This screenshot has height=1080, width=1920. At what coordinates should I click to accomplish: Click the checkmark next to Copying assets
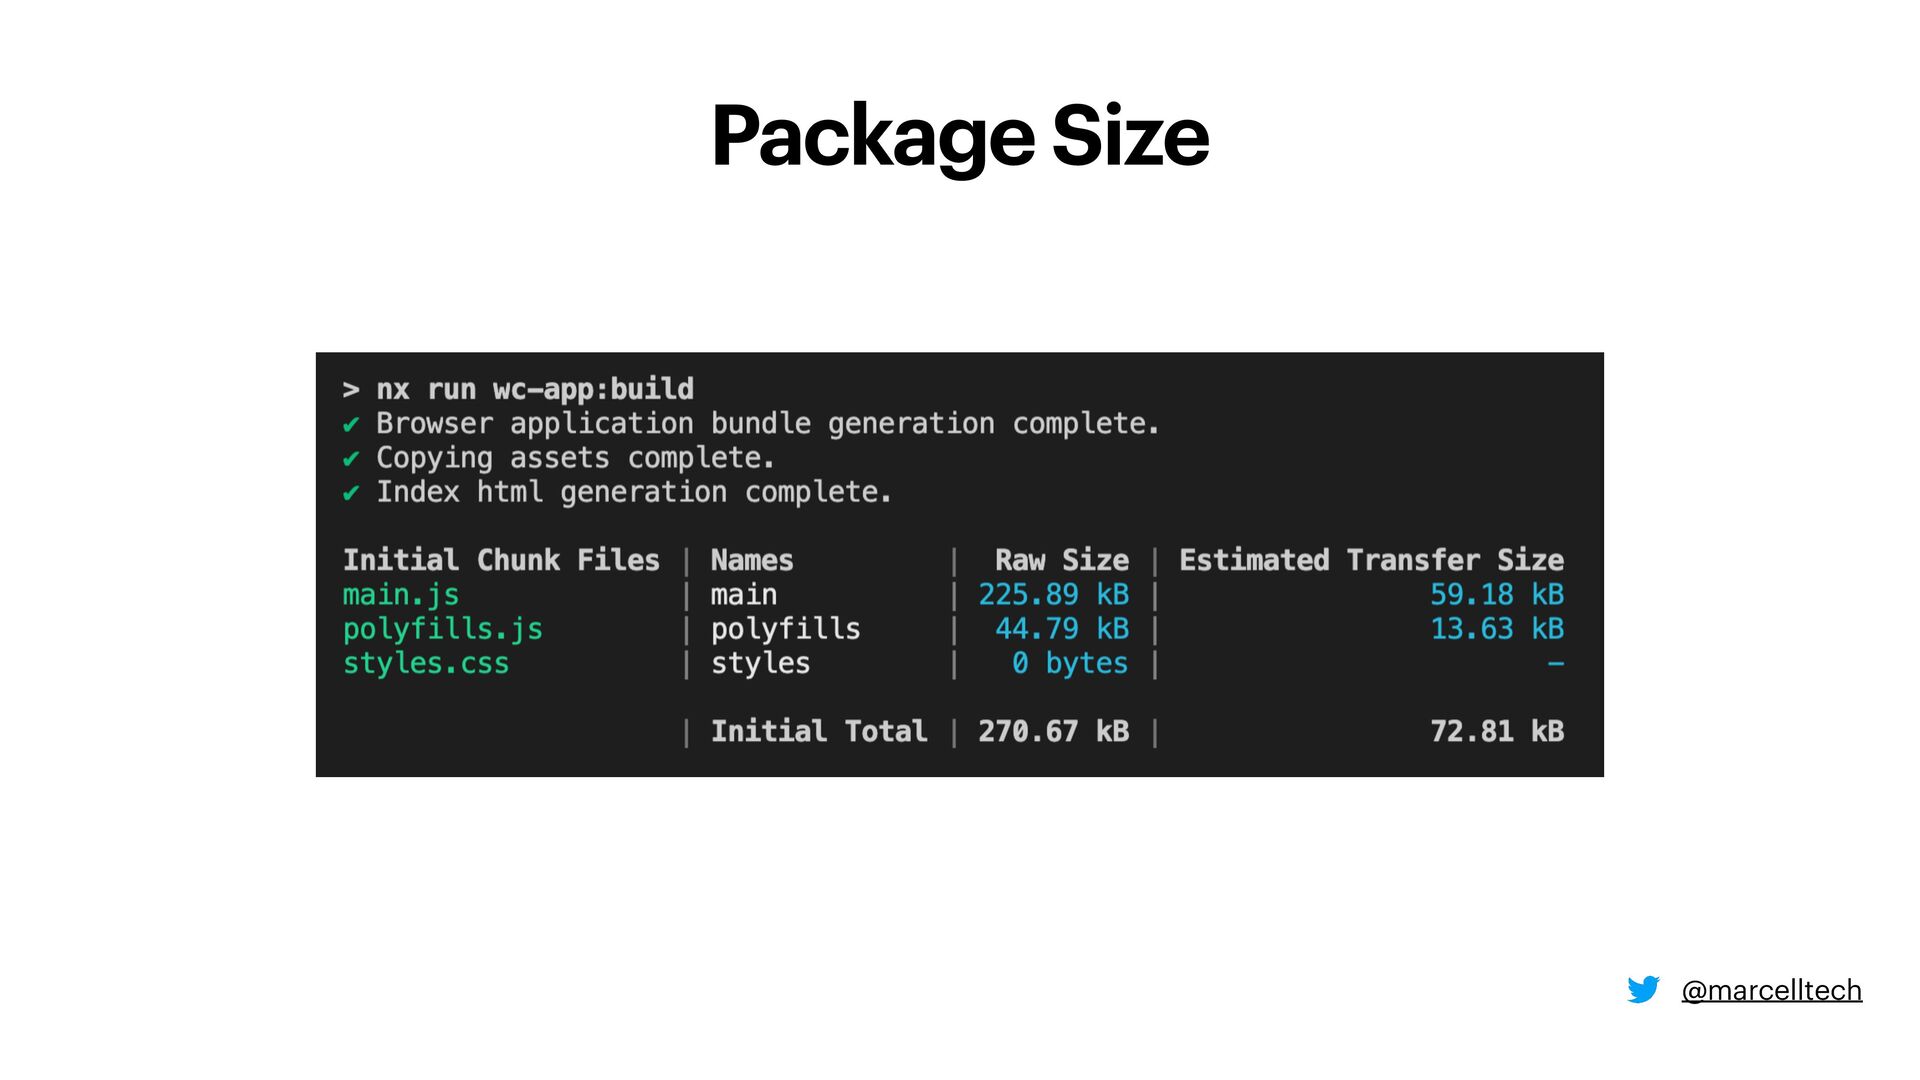pos(351,459)
